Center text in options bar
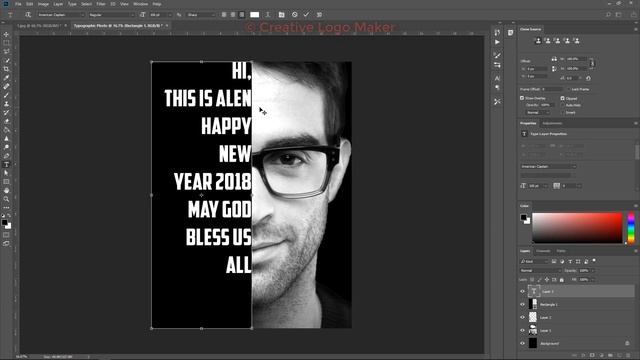This screenshot has width=640, height=360. 233,15
